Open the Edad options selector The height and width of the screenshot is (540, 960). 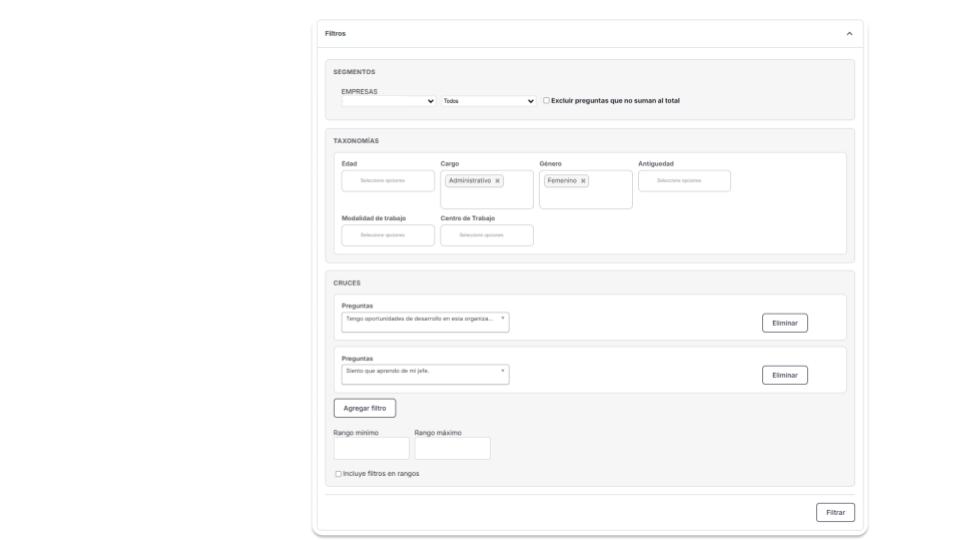click(388, 181)
